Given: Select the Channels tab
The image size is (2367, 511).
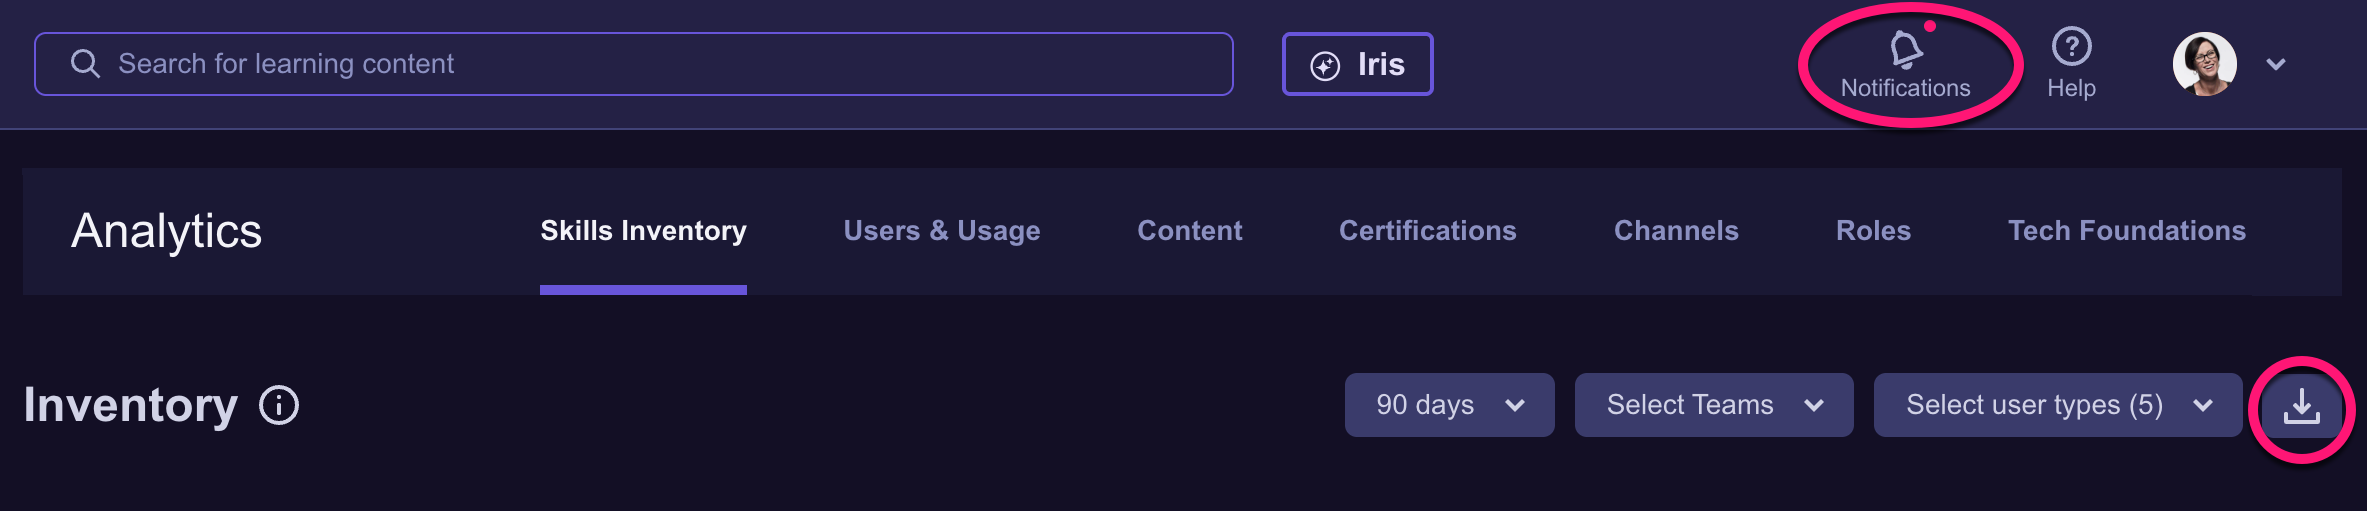Looking at the screenshot, I should (1676, 231).
